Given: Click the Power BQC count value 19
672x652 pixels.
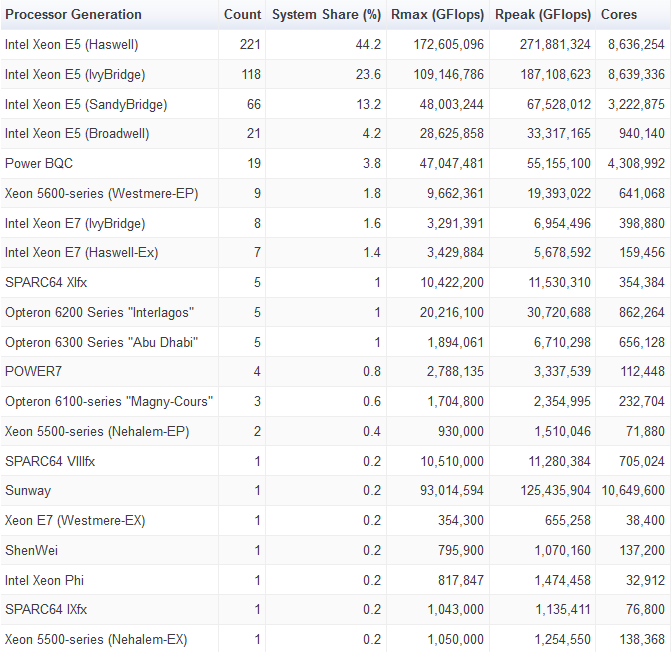Looking at the screenshot, I should 254,163.
